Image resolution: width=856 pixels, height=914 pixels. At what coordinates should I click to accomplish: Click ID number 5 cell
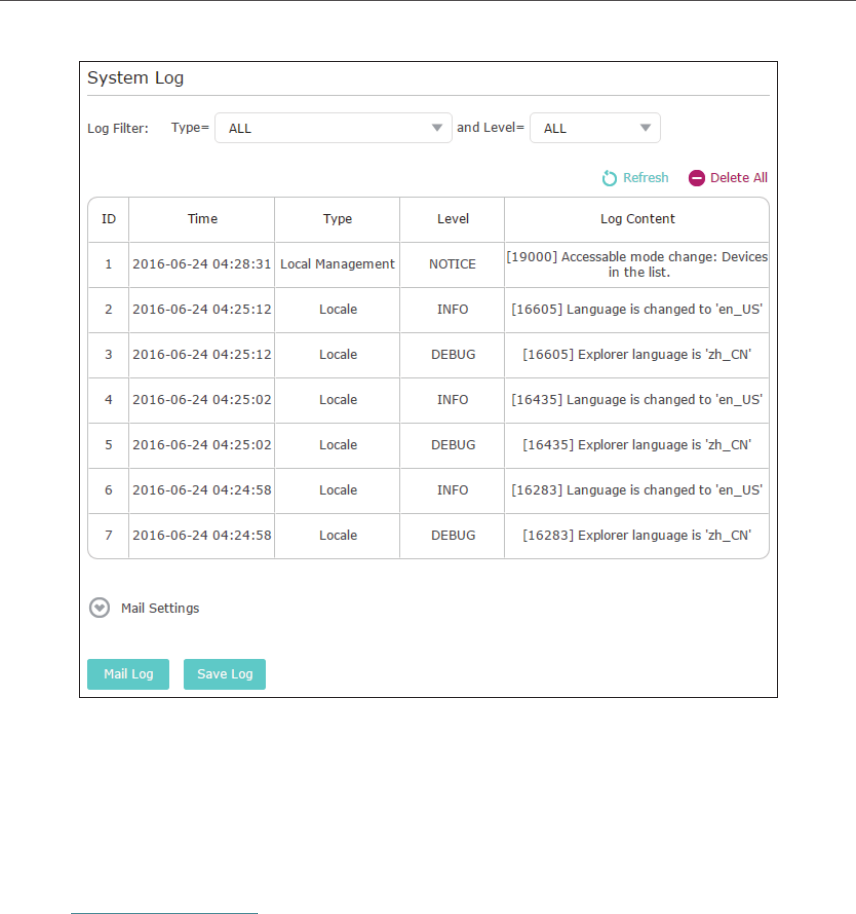[x=108, y=445]
